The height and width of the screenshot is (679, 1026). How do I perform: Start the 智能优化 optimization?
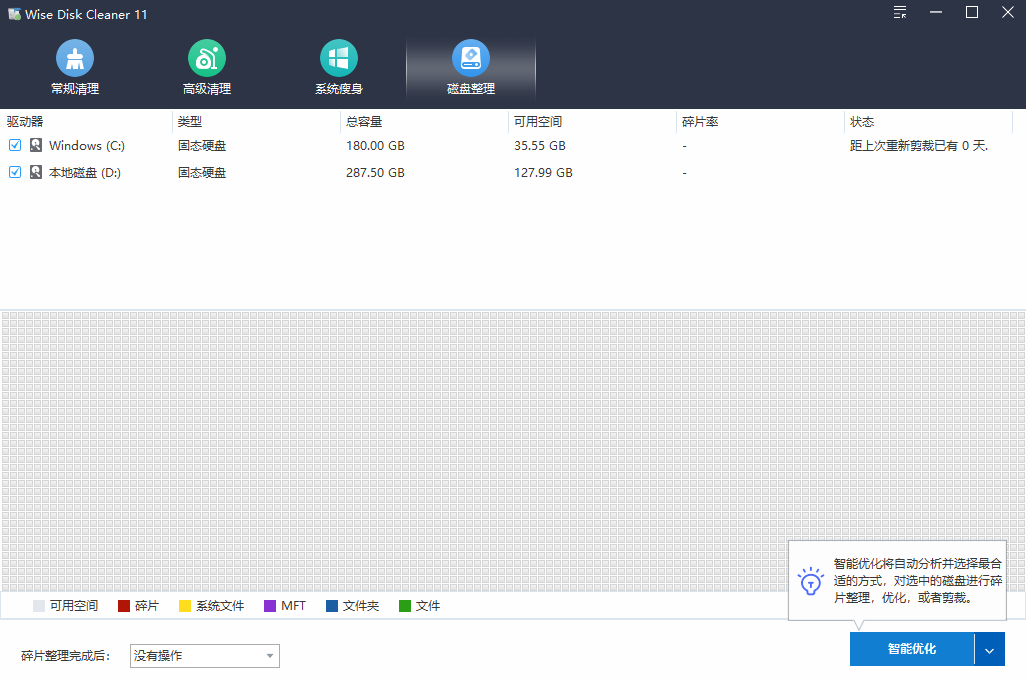(911, 650)
